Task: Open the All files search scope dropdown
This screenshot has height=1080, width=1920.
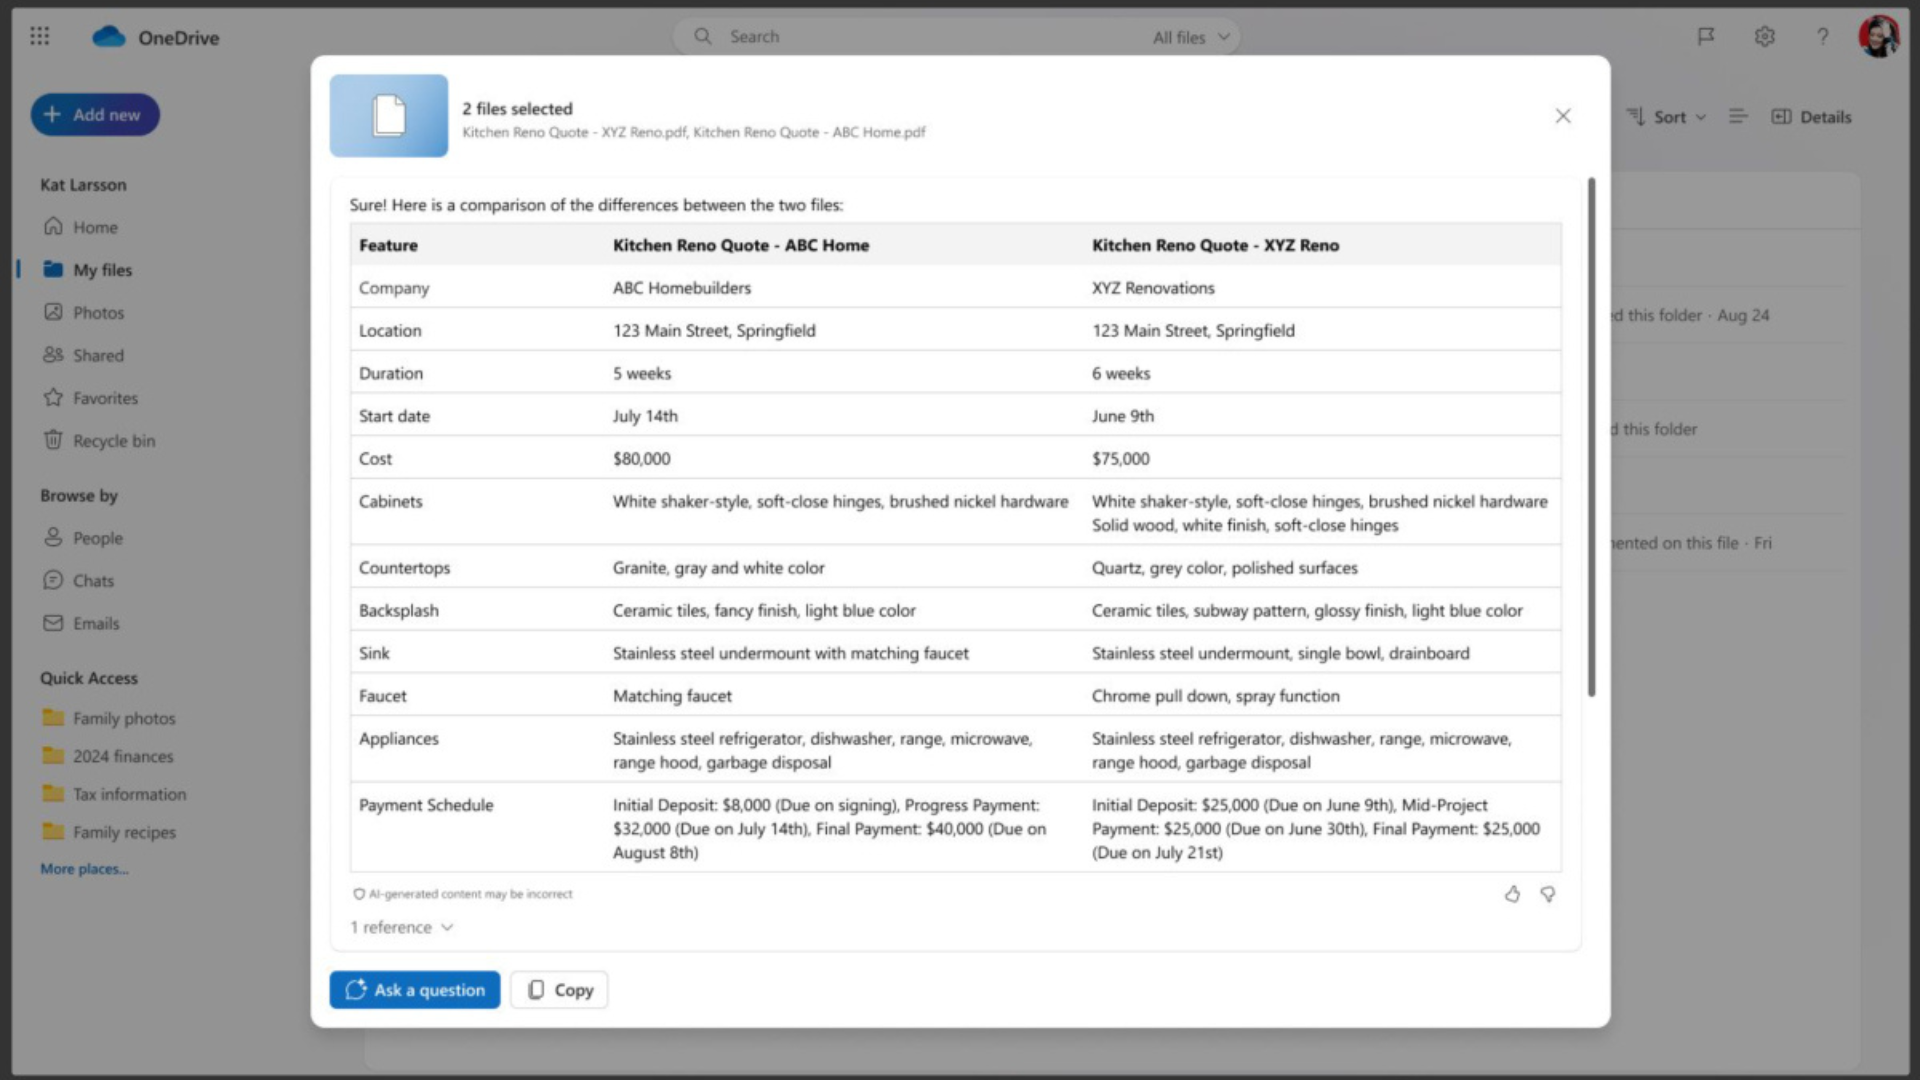Action: point(1190,36)
